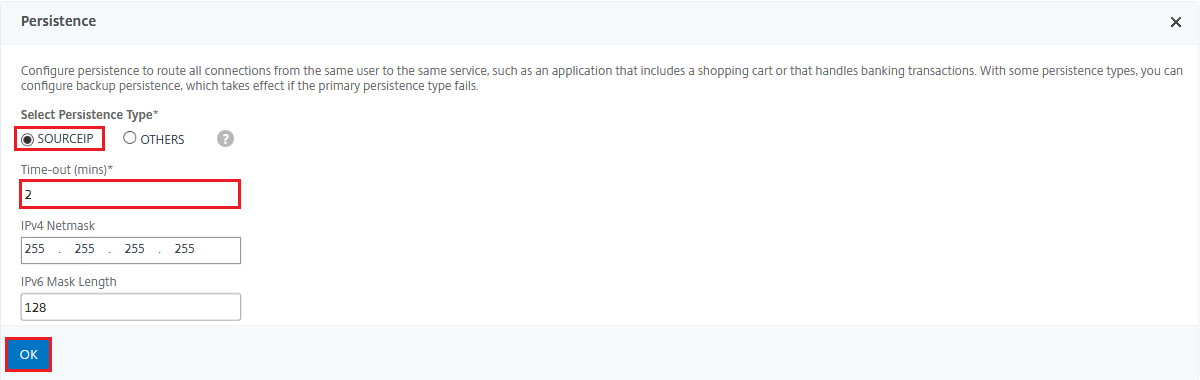Click the Select Persistence Type label
Viewport: 1200px width, 380px height.
pyautogui.click(x=89, y=115)
